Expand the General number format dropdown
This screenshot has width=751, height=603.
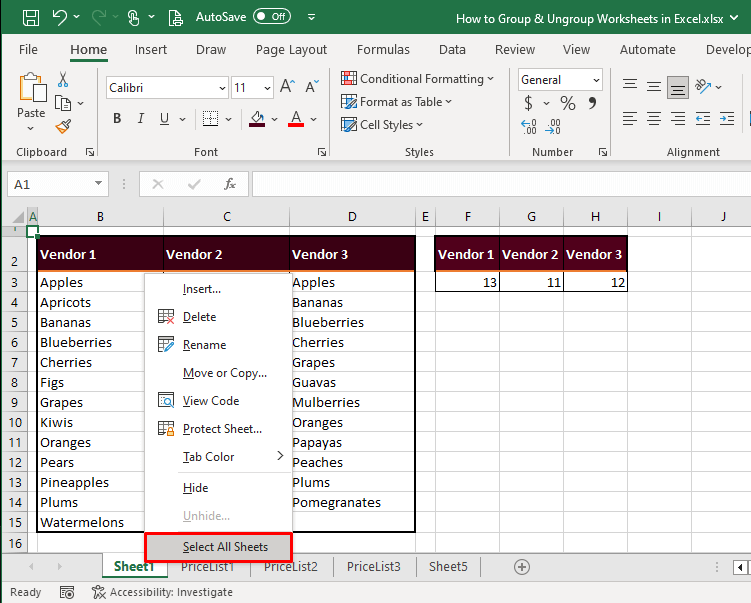coord(596,80)
